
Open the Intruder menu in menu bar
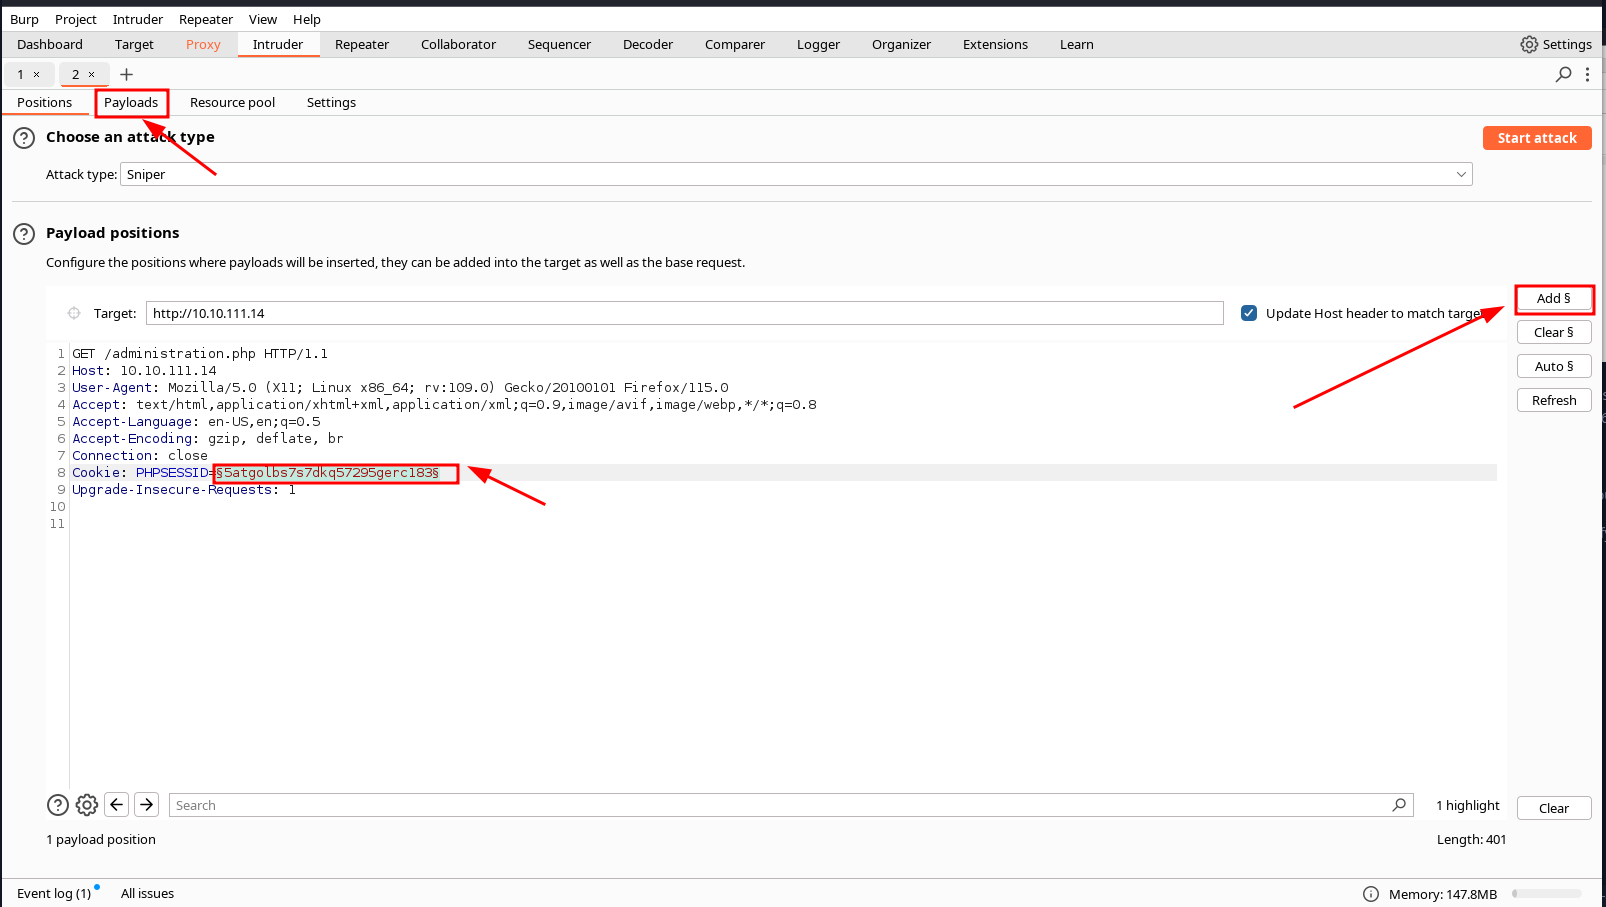[x=137, y=19]
